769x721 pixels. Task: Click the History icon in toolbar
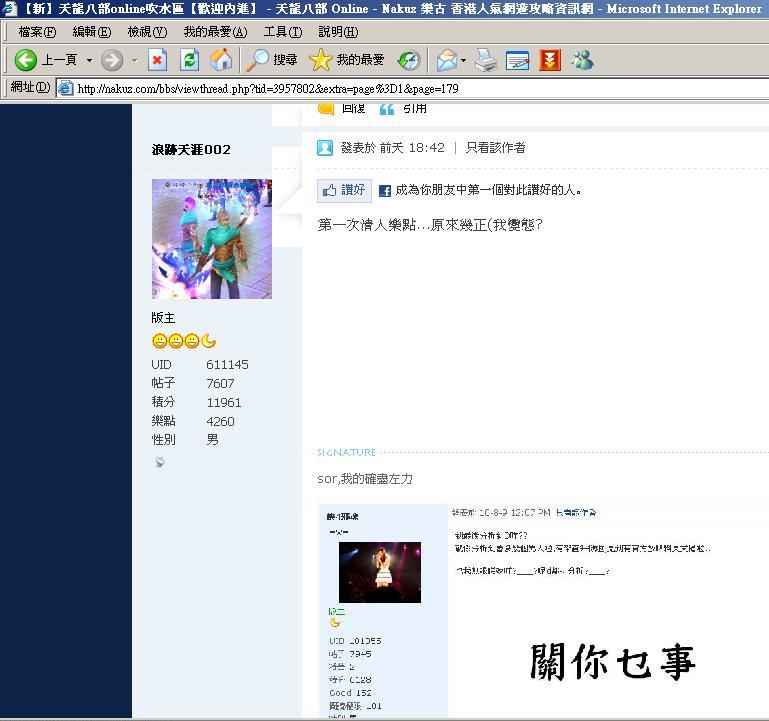tap(408, 60)
